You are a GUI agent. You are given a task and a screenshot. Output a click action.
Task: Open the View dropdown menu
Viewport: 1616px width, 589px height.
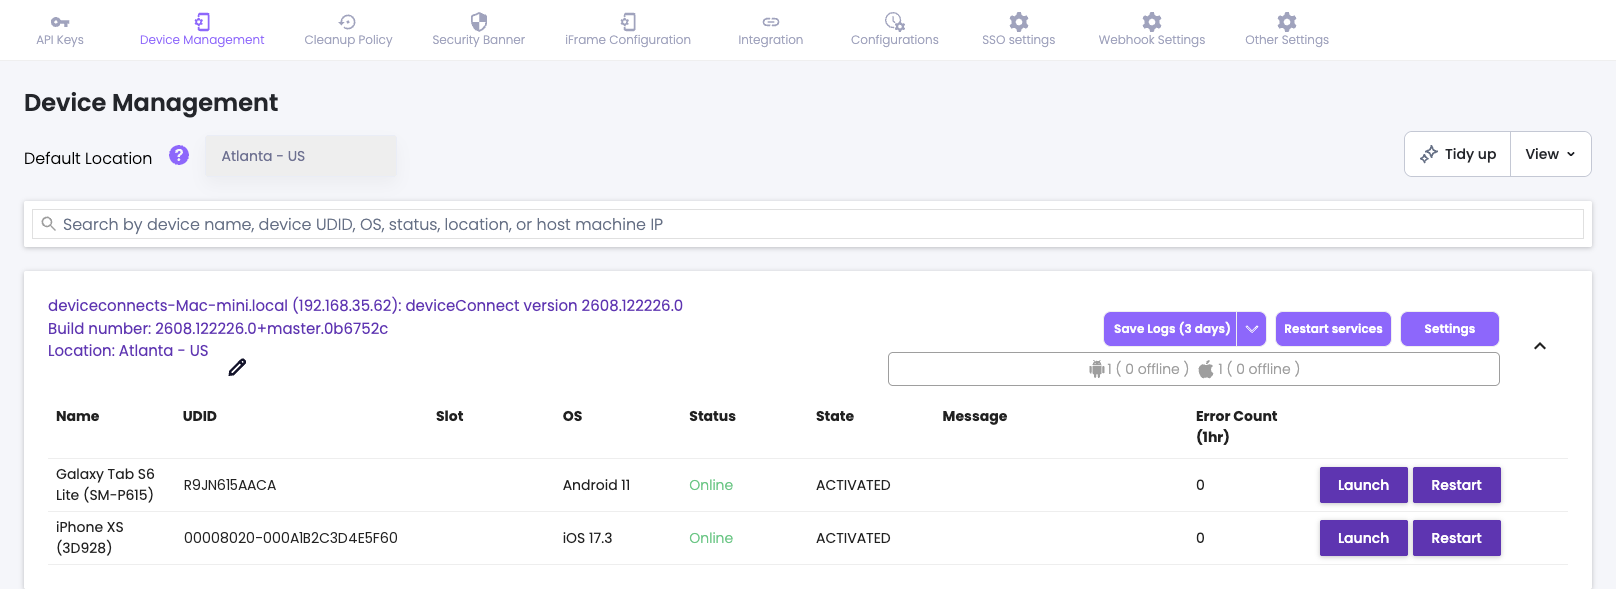(x=1550, y=154)
